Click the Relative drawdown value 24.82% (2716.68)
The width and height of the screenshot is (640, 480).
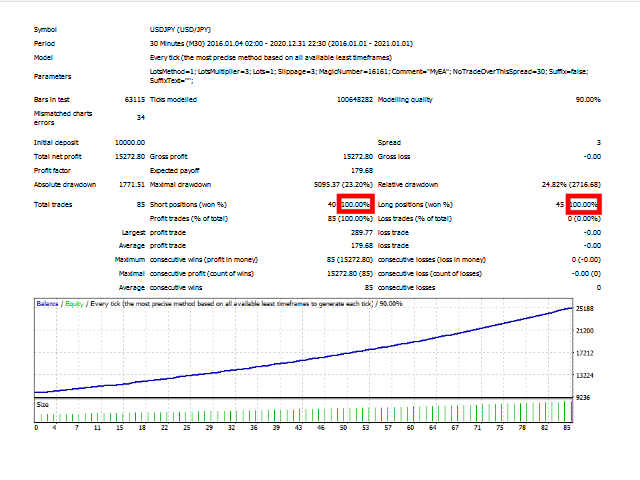click(x=571, y=184)
